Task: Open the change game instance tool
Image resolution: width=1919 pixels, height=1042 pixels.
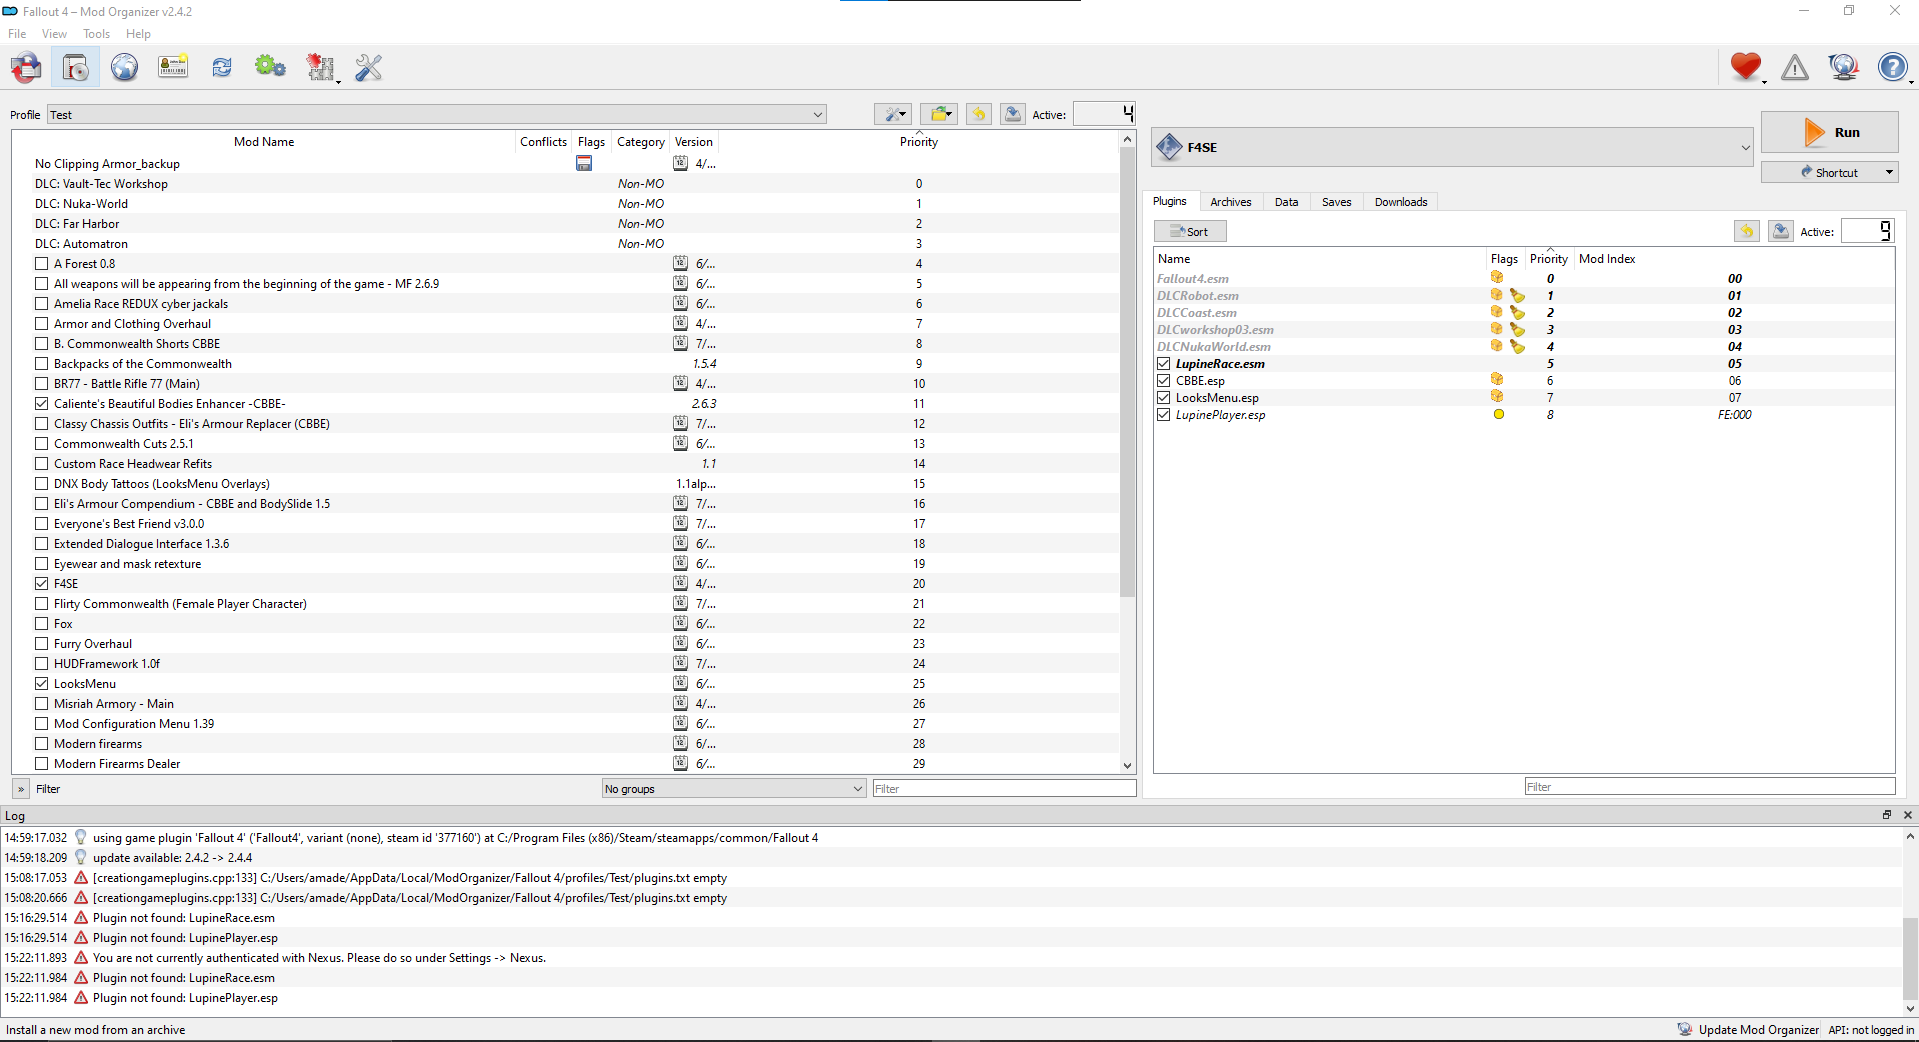Action: (27, 67)
